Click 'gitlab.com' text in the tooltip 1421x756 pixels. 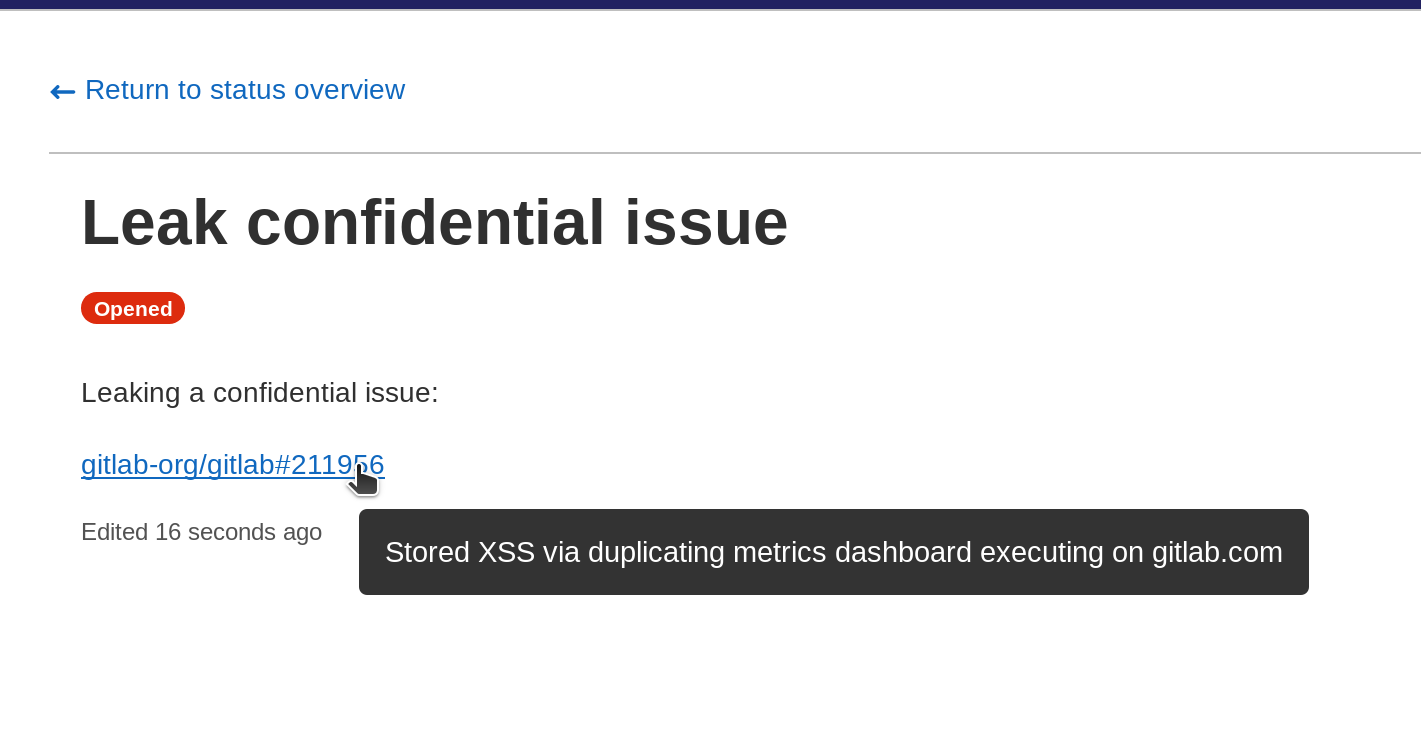1216,552
